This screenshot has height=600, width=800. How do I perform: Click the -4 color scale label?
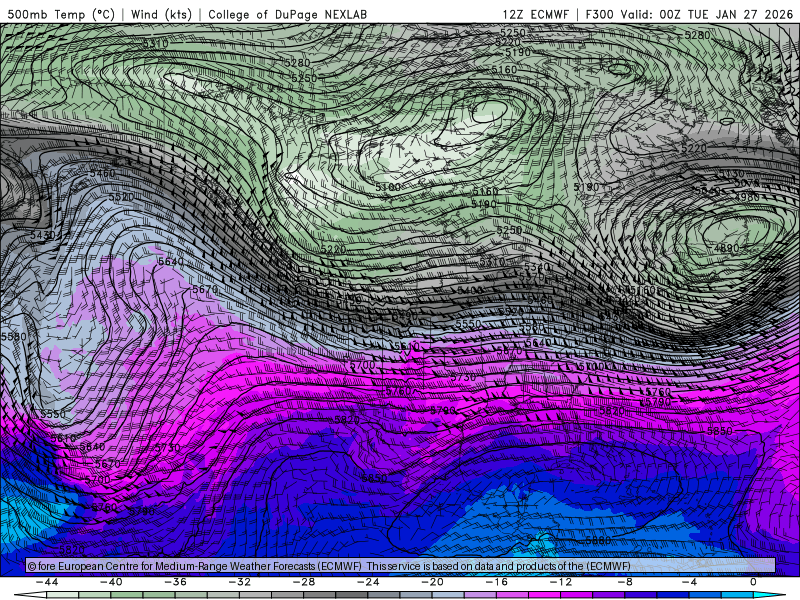(x=689, y=582)
